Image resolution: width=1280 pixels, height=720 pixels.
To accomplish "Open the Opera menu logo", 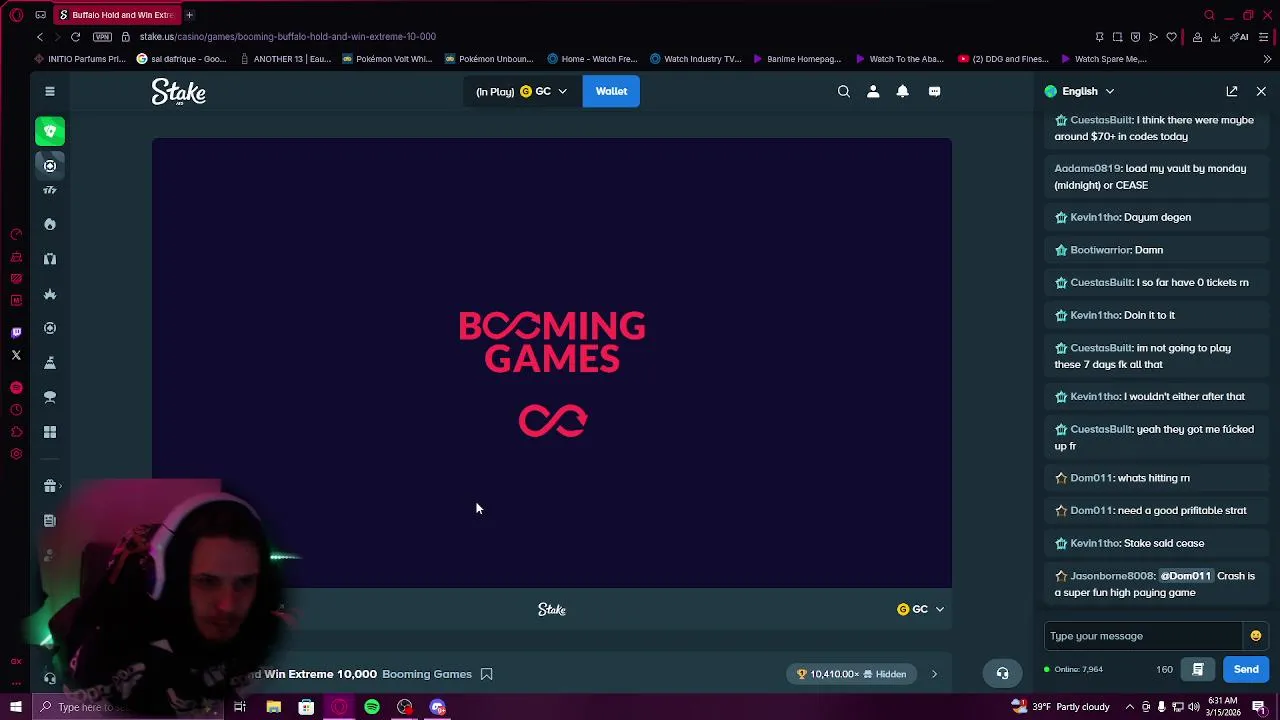I will tap(16, 15).
